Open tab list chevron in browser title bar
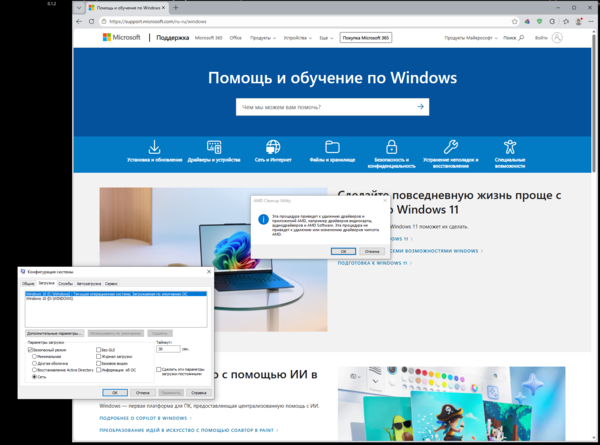600x445 pixels. (79, 8)
